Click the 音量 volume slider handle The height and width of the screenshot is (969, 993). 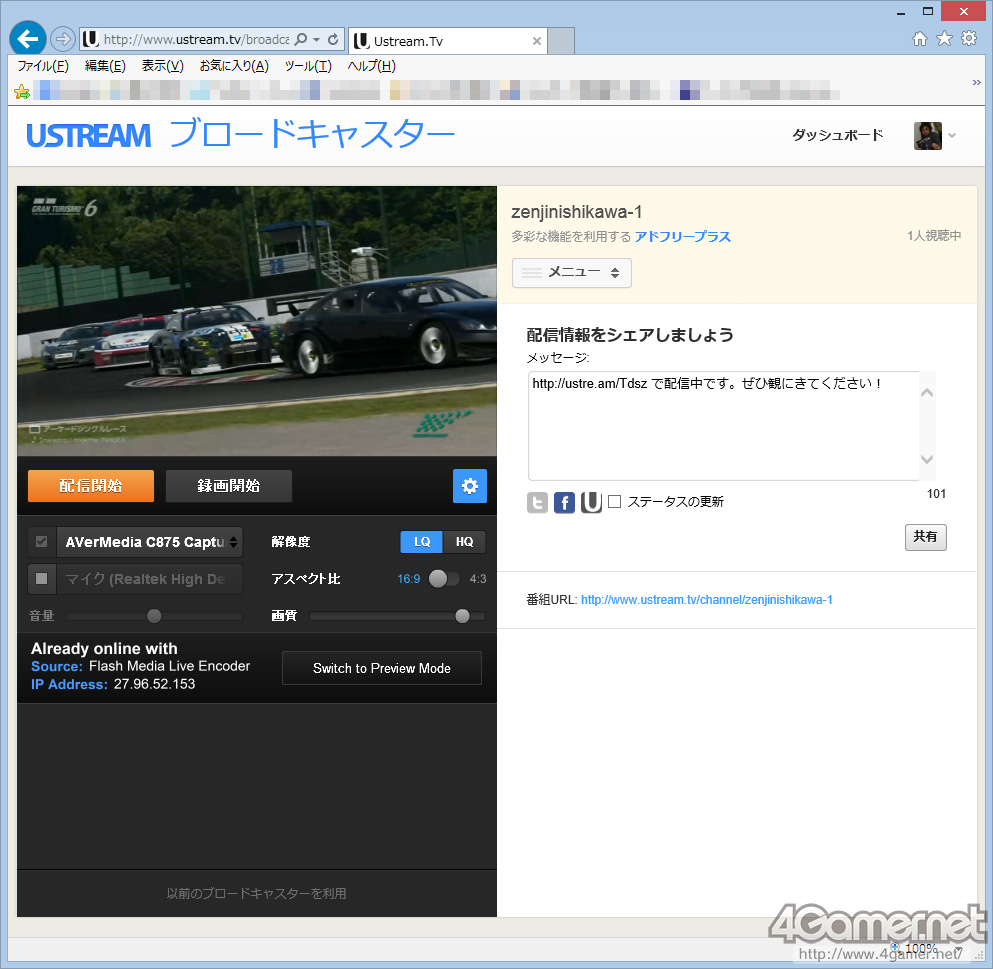(154, 616)
